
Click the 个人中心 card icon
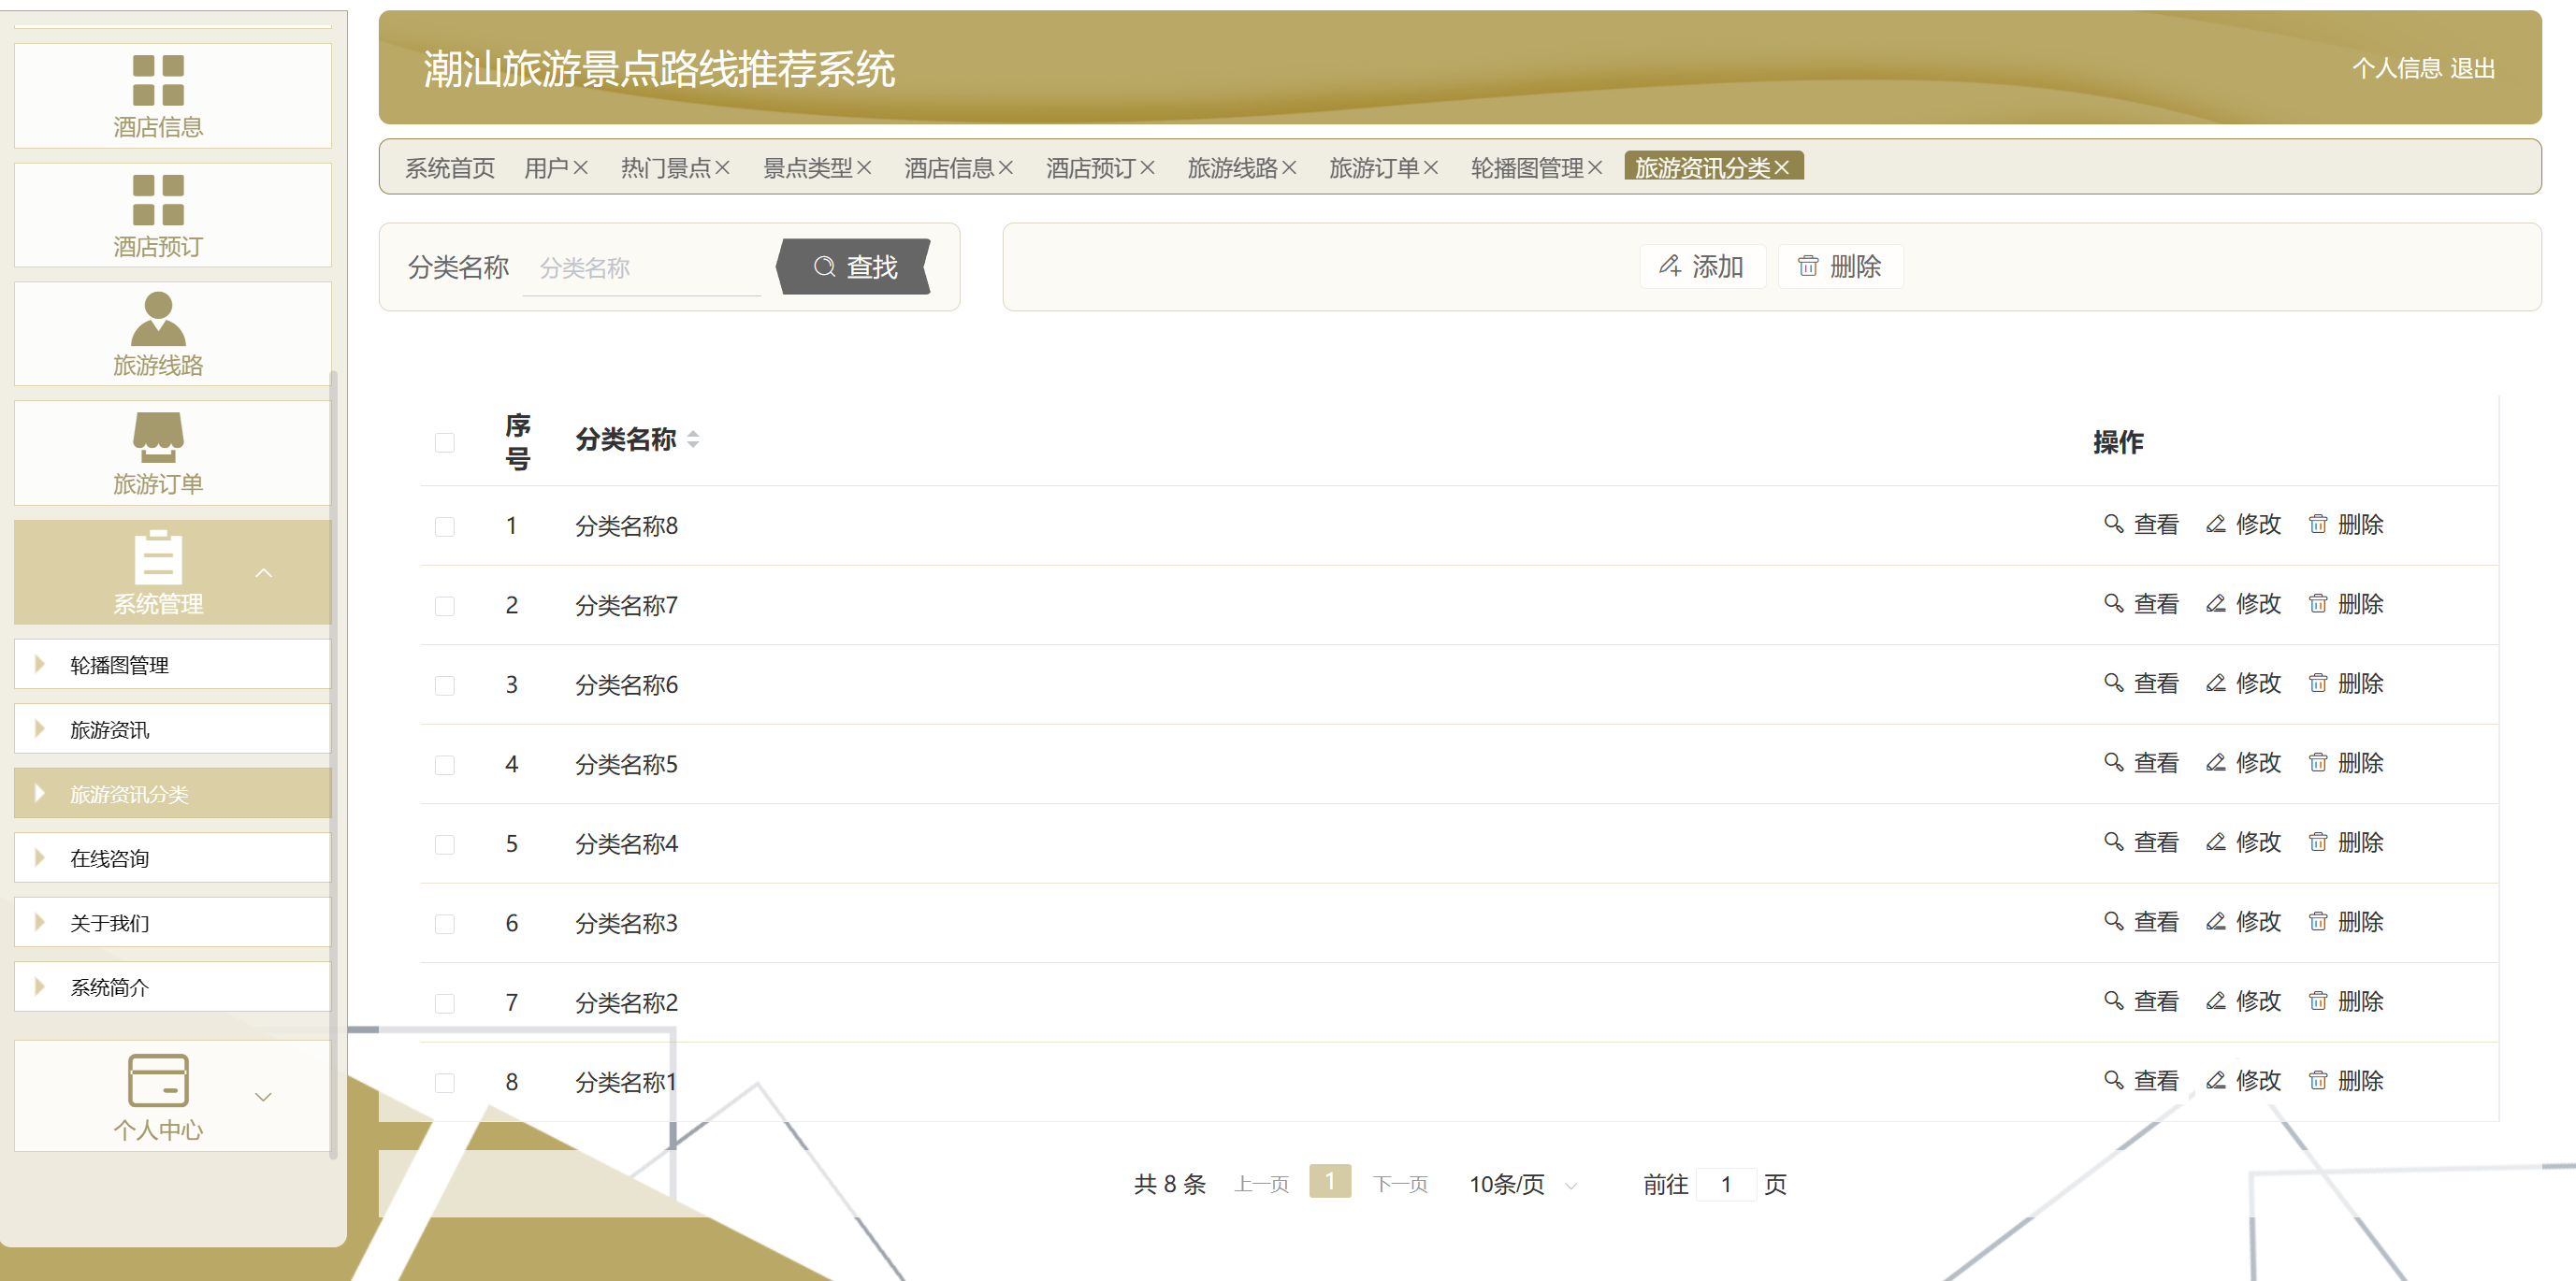(158, 1081)
